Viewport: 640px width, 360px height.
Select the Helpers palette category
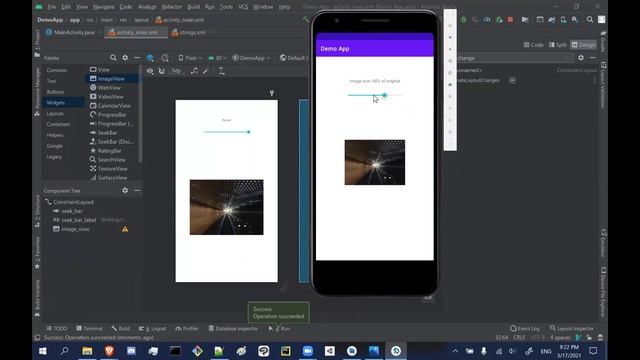(55, 135)
